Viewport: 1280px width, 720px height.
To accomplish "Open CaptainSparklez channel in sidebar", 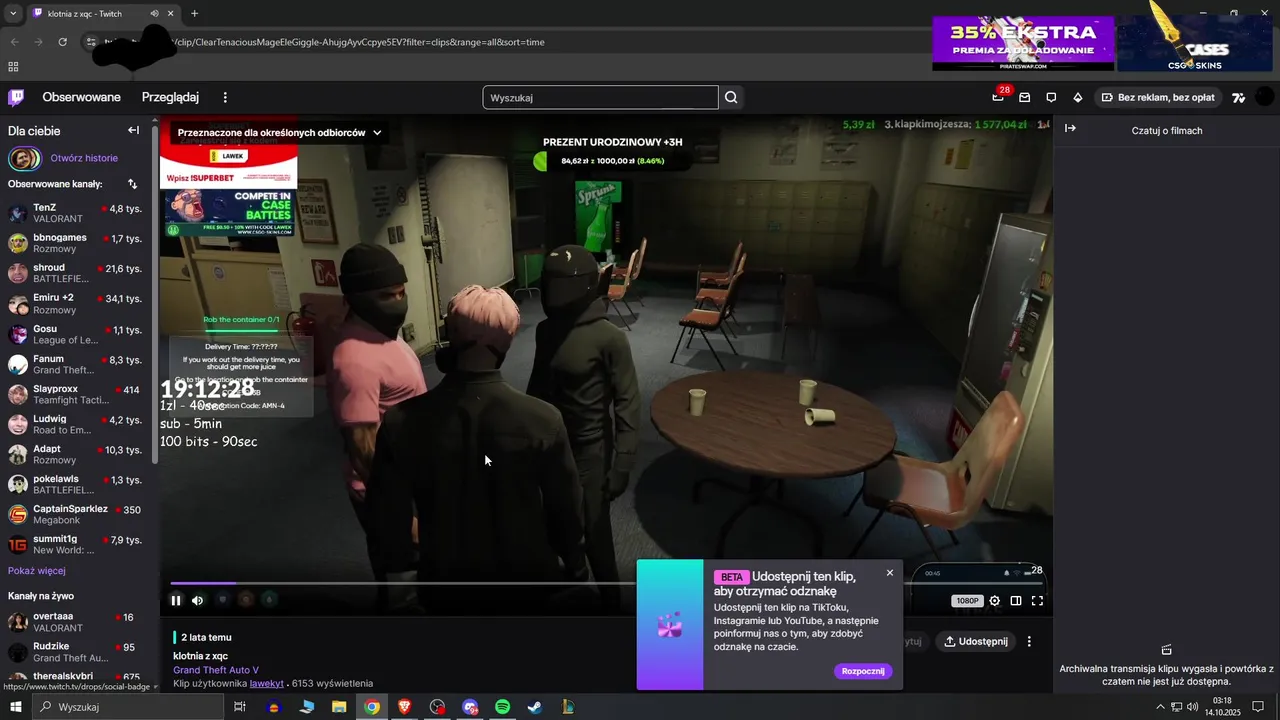I will (77, 514).
